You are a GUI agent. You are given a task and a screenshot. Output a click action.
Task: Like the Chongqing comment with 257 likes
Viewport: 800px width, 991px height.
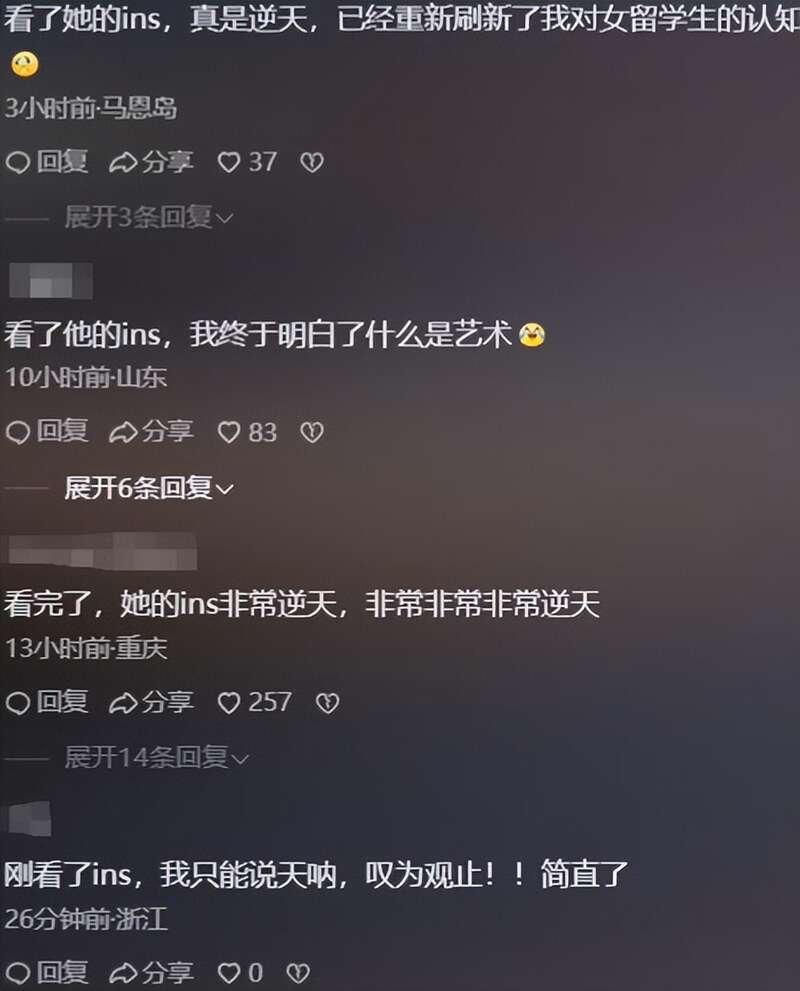pyautogui.click(x=254, y=703)
